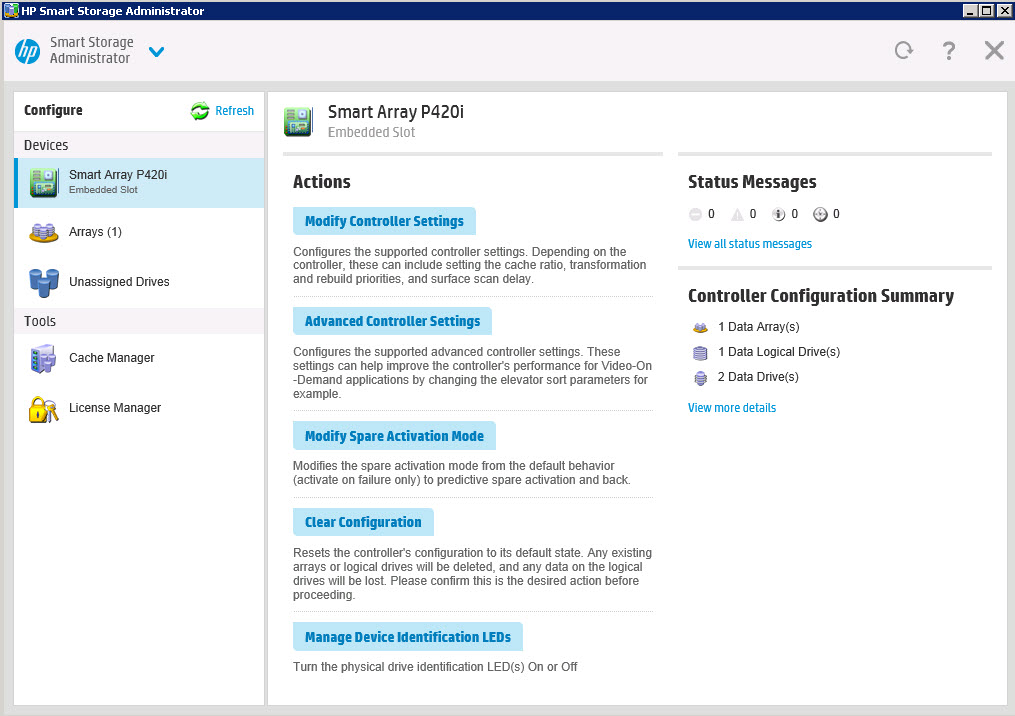Click Modify Controller Settings button

pos(384,221)
